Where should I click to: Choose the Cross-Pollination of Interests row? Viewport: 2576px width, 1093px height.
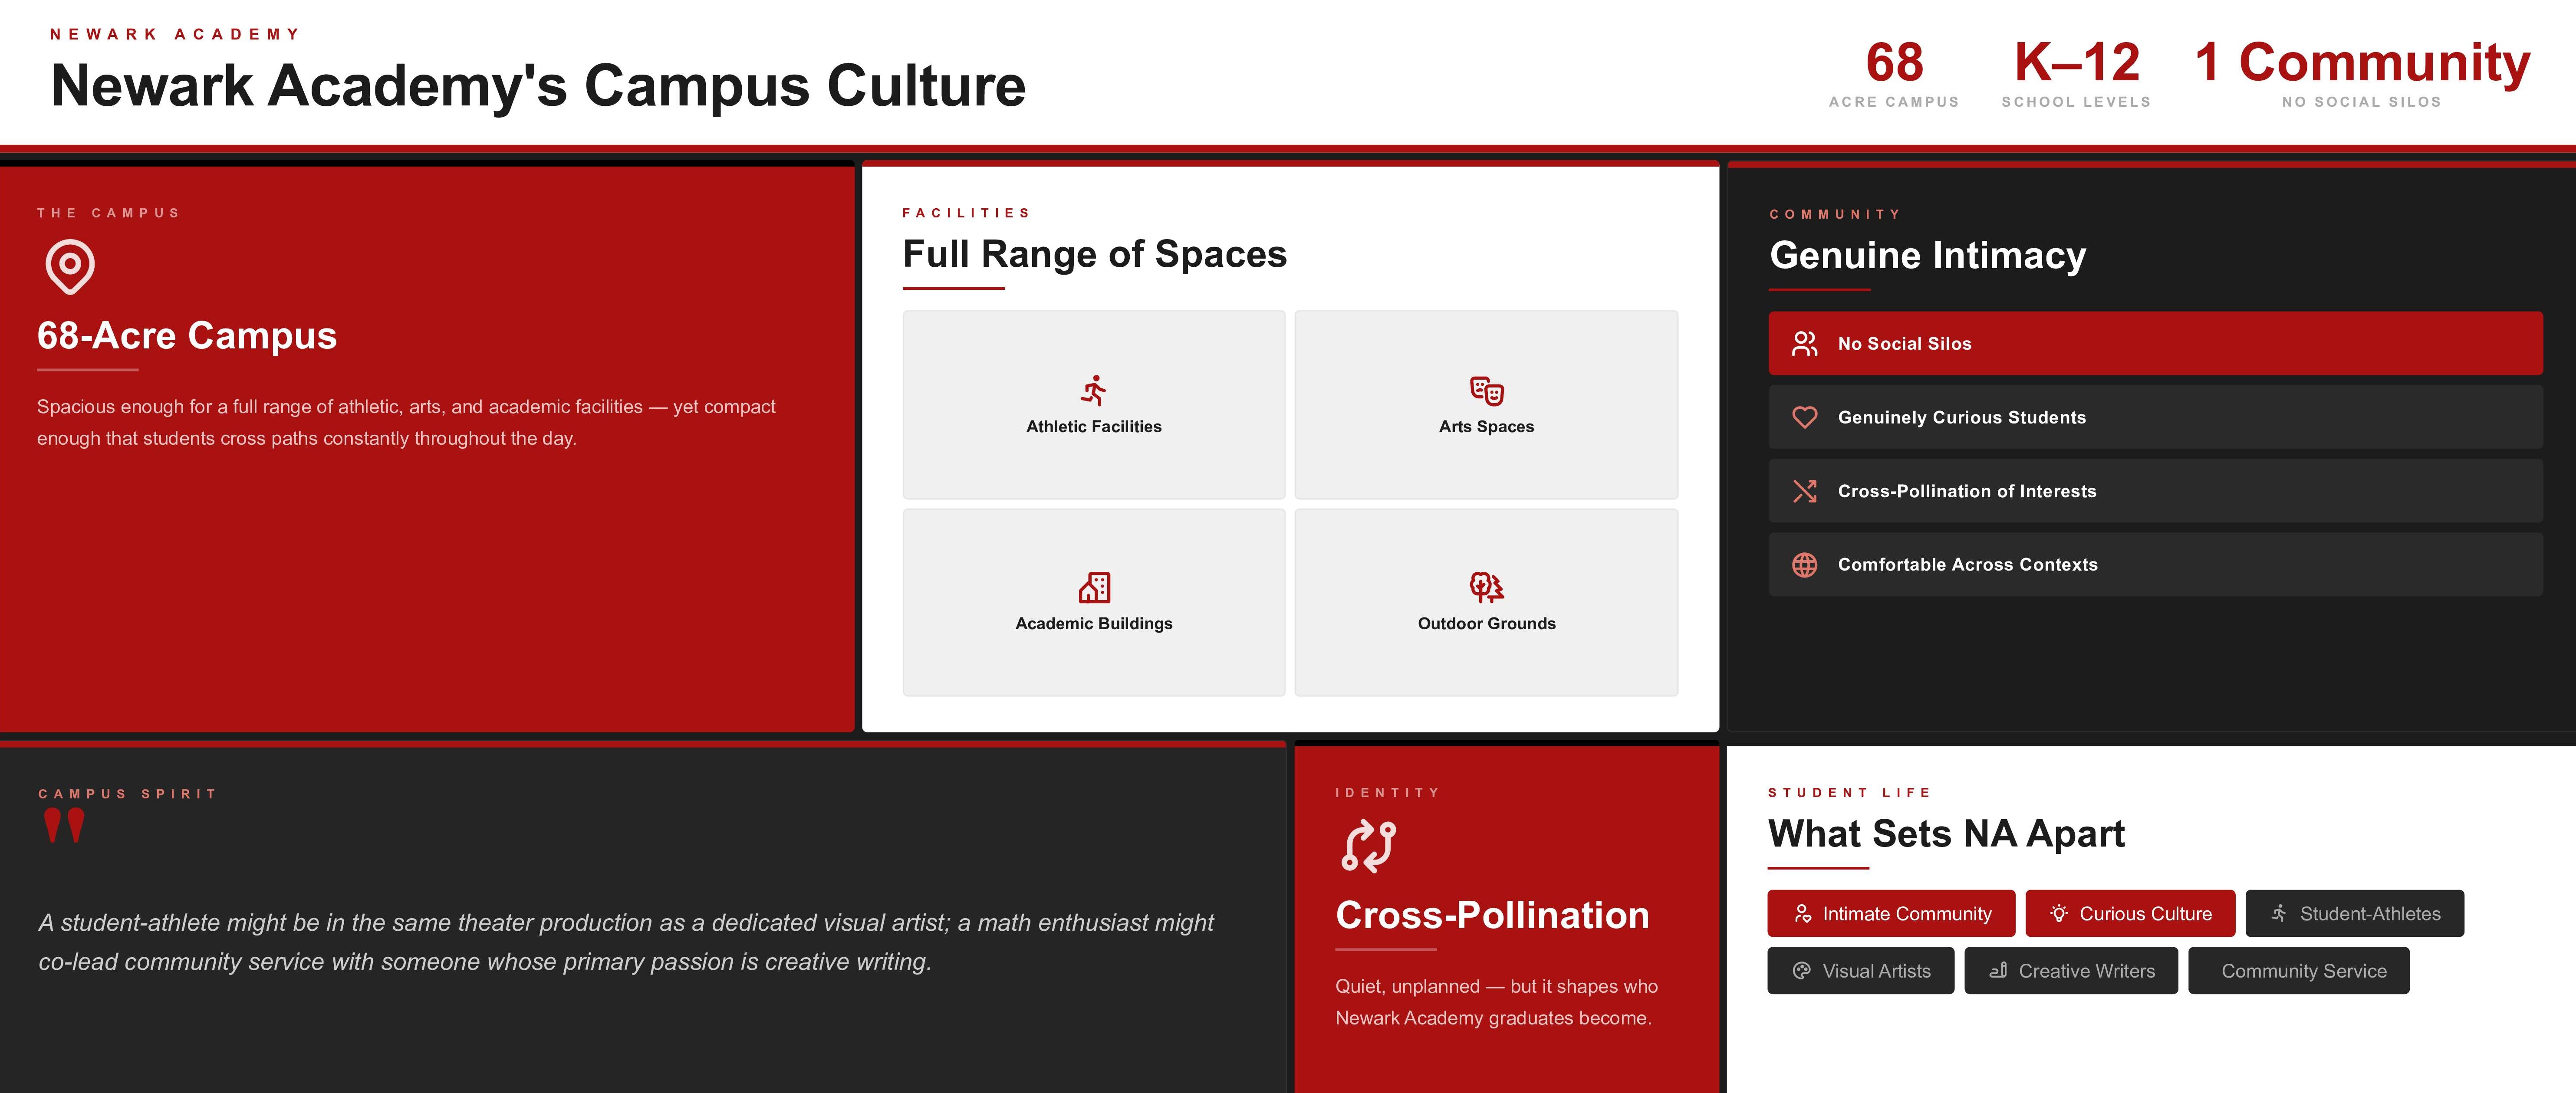pyautogui.click(x=2155, y=491)
